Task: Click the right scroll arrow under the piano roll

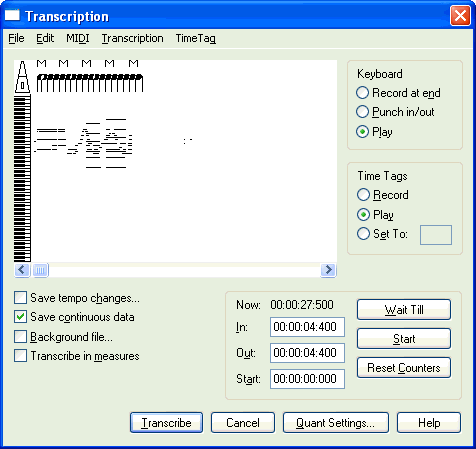Action: [x=328, y=270]
